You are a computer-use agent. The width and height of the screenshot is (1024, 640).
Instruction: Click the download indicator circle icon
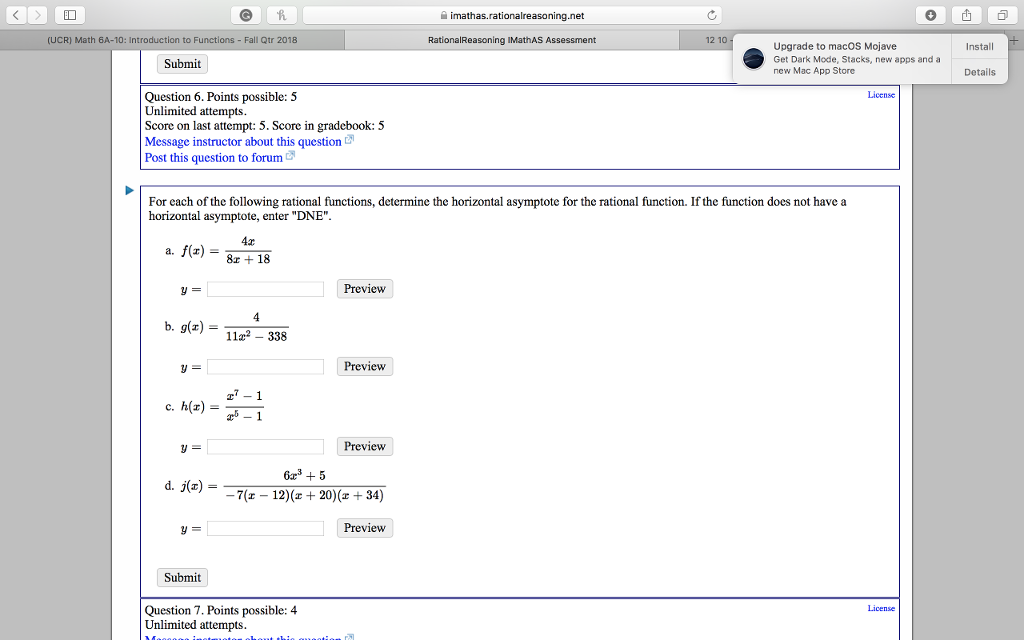click(932, 14)
